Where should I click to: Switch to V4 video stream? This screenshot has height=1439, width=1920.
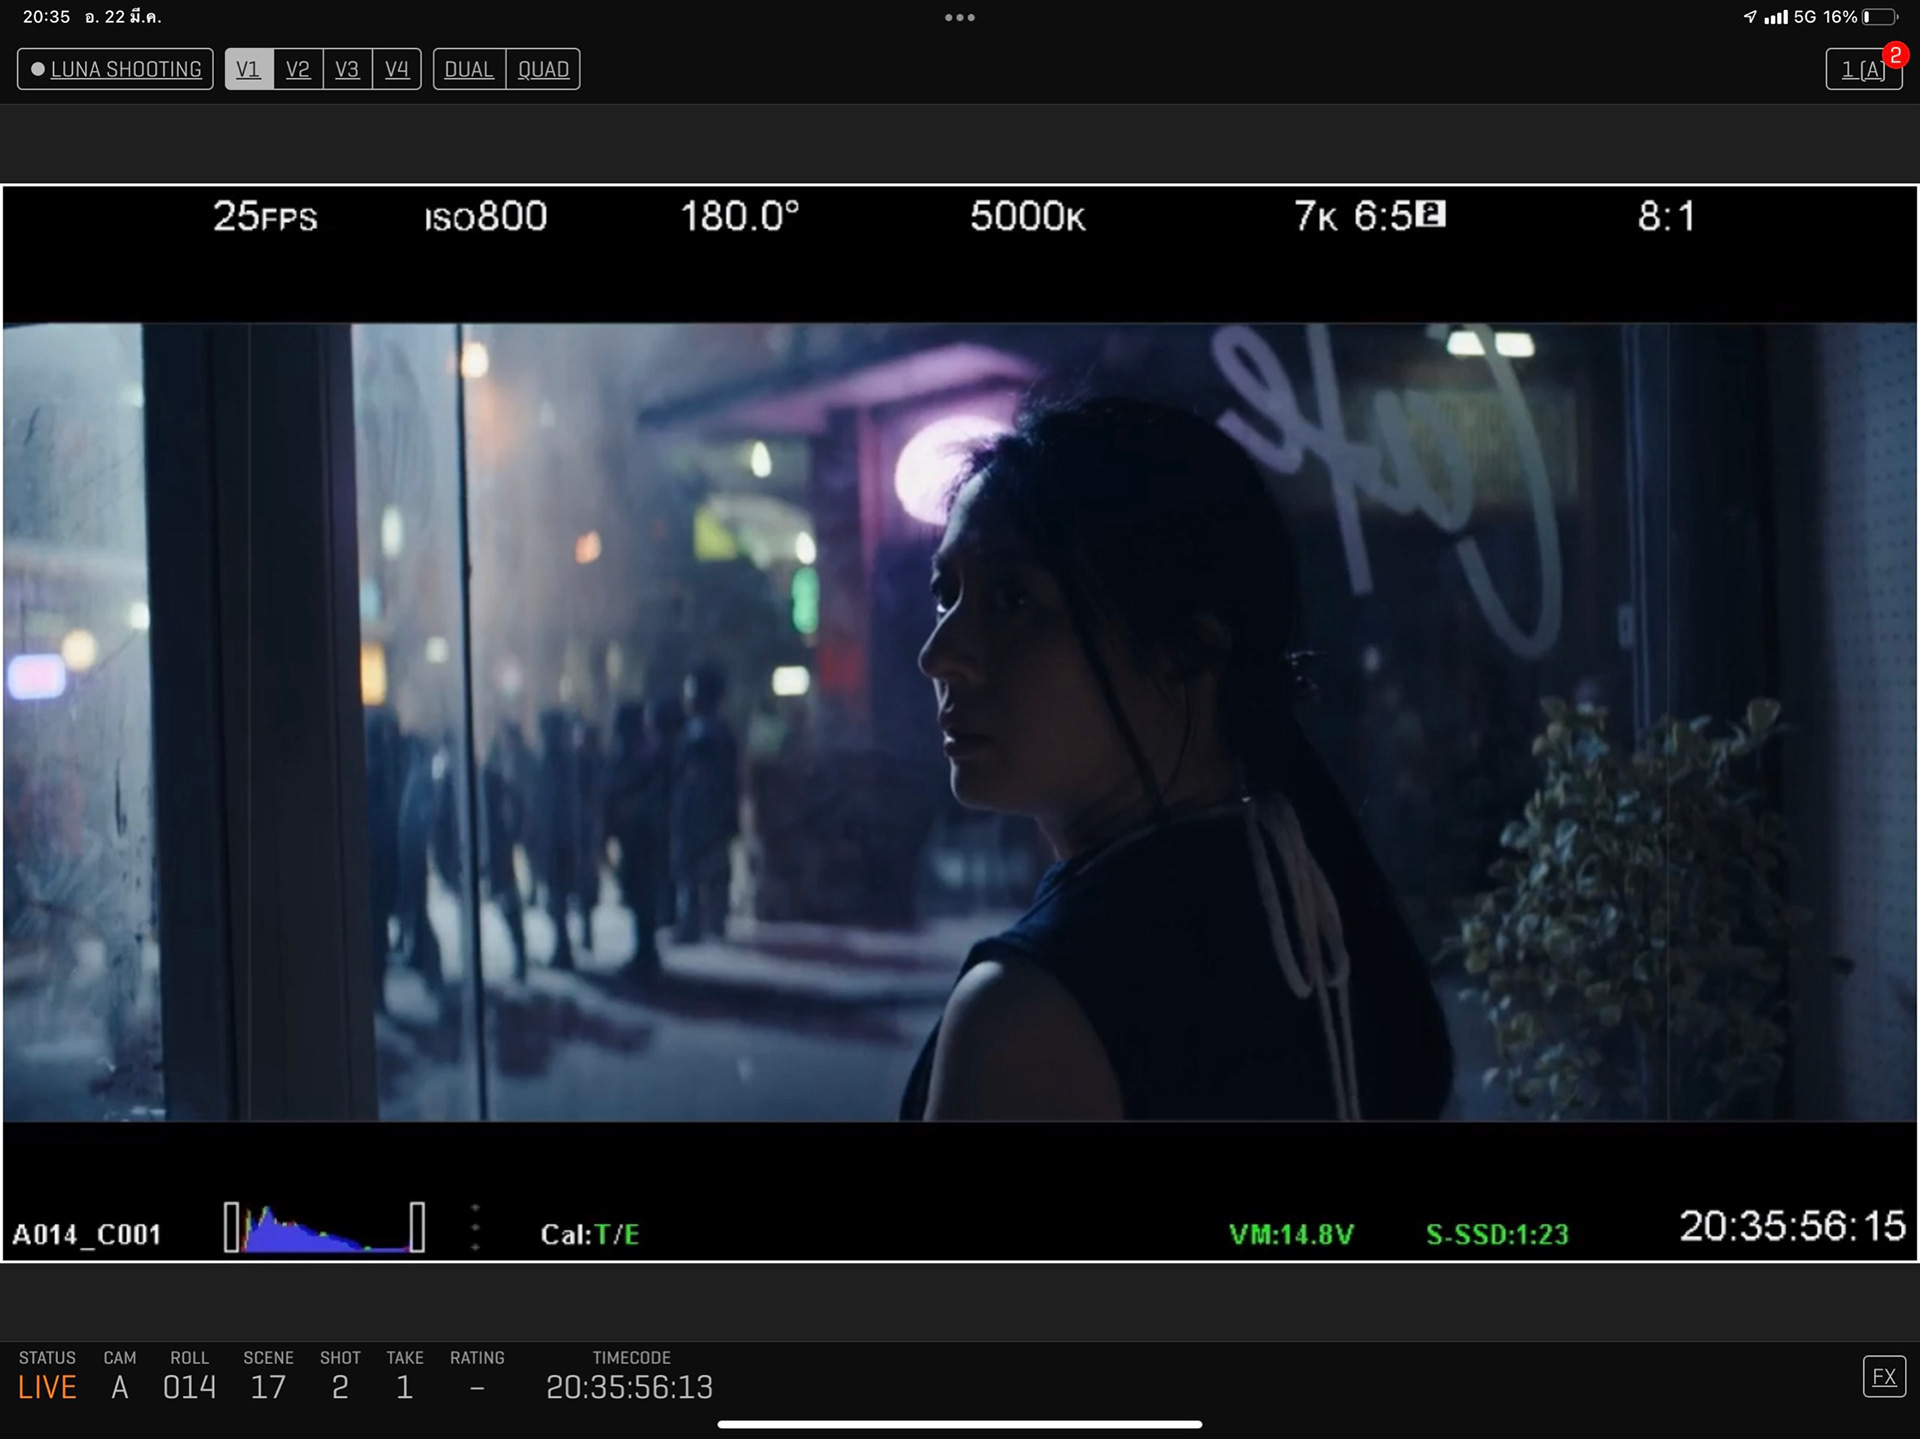[x=397, y=69]
